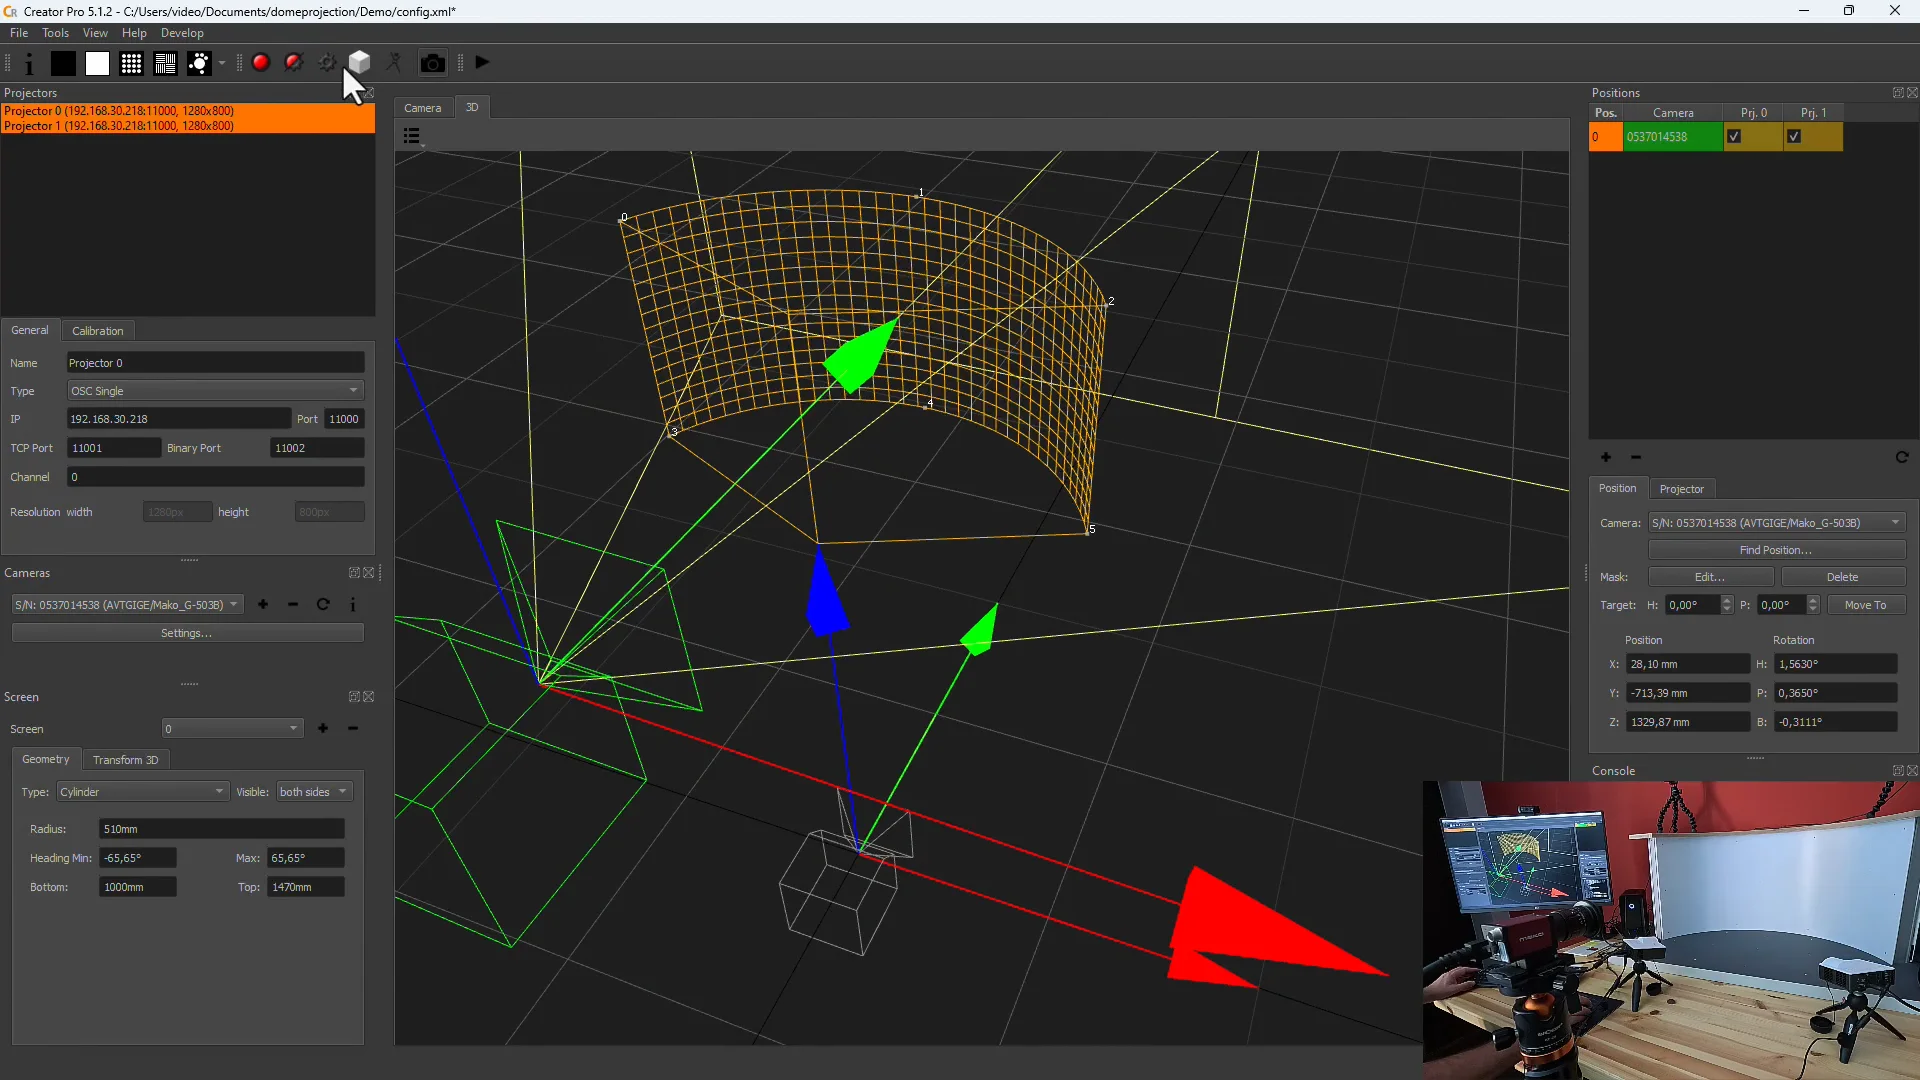The width and height of the screenshot is (1920, 1080).
Task: Switch to the 3D view tab
Action: pyautogui.click(x=472, y=107)
